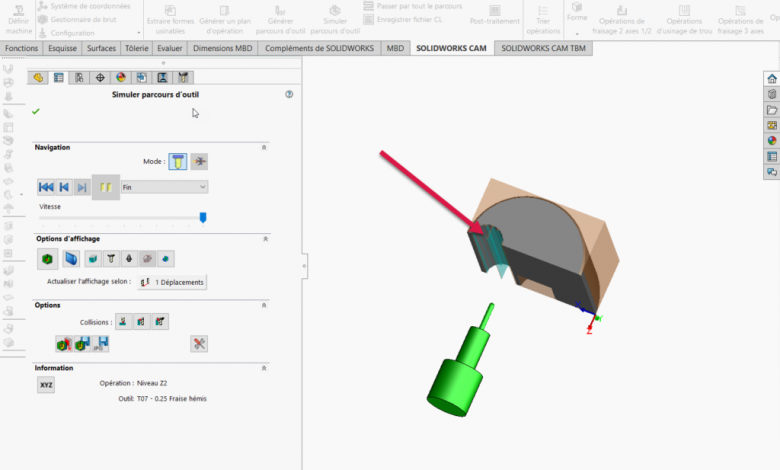Switch to the Esquisse tab
Image resolution: width=780 pixels, height=470 pixels.
click(62, 48)
